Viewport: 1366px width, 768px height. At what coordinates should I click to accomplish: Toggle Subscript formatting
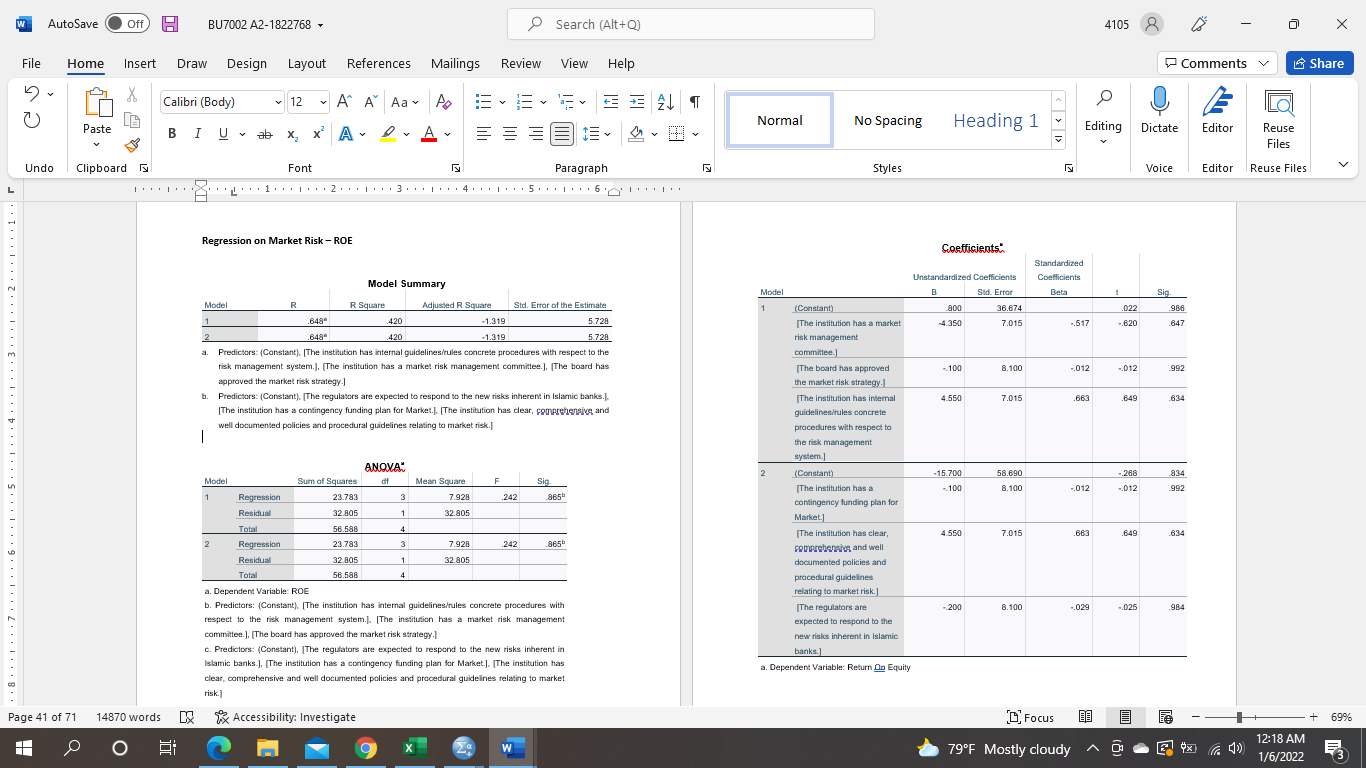tap(293, 134)
